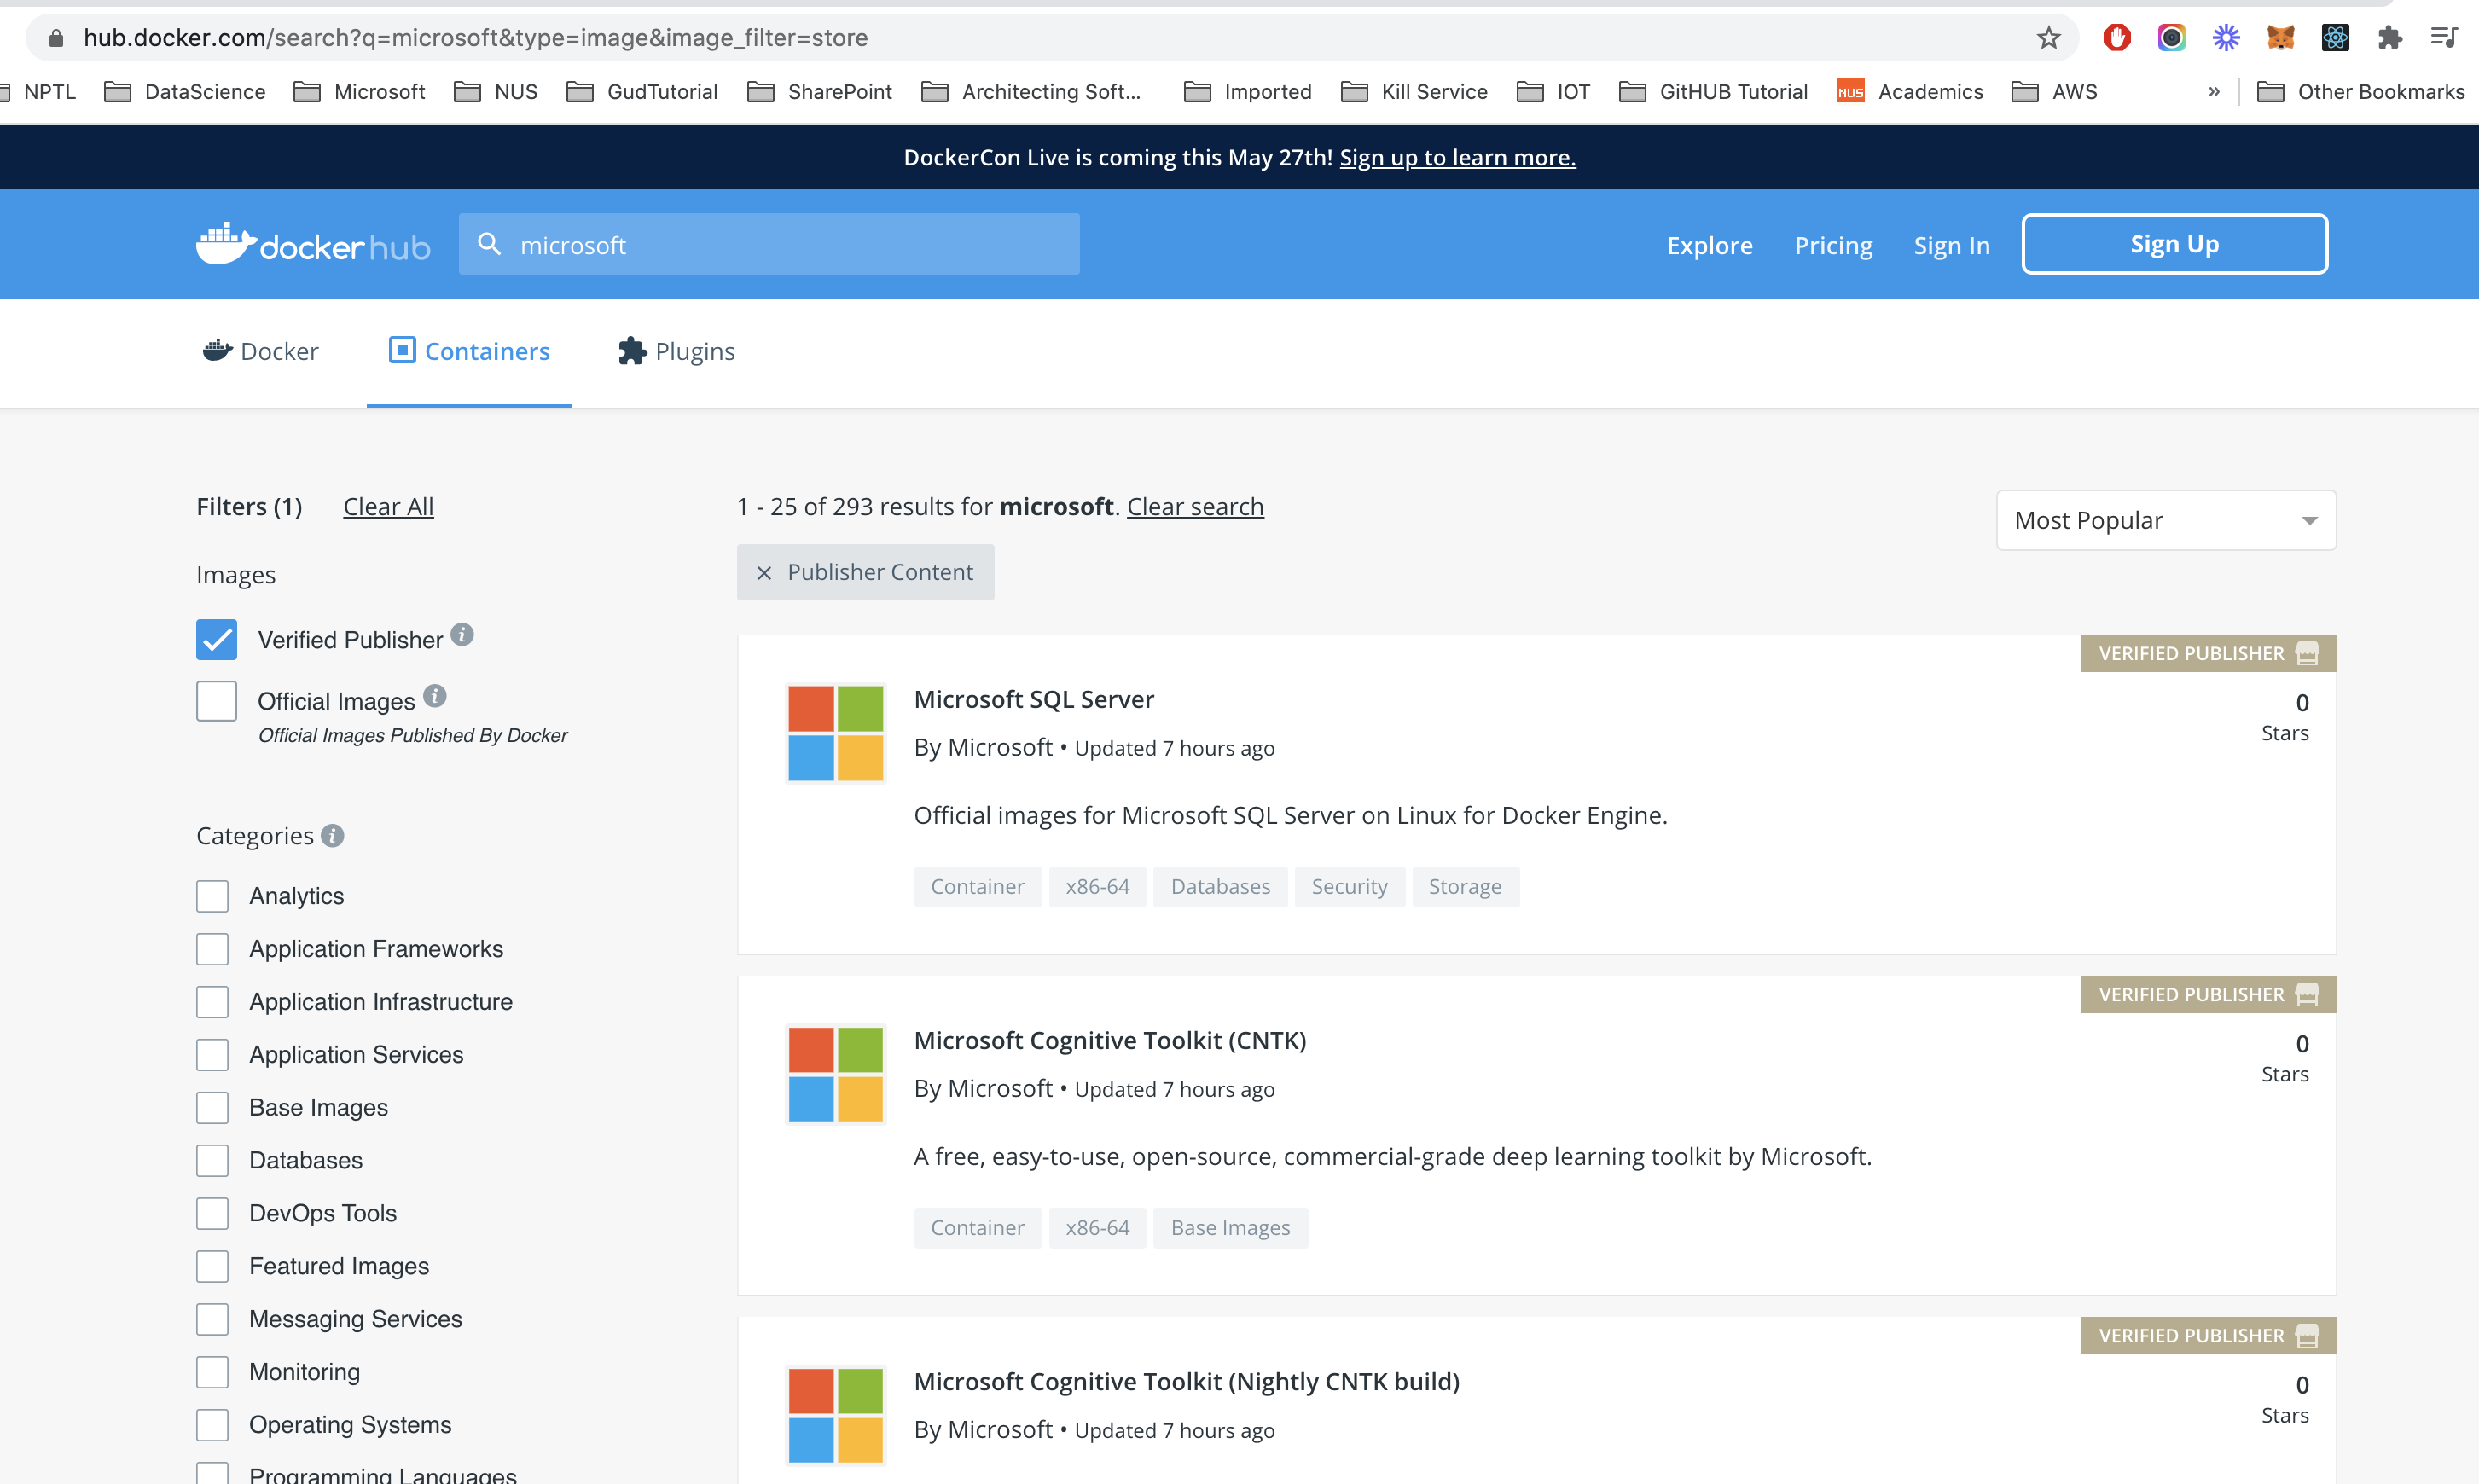
Task: Click the search magnifier icon
Action: [489, 243]
